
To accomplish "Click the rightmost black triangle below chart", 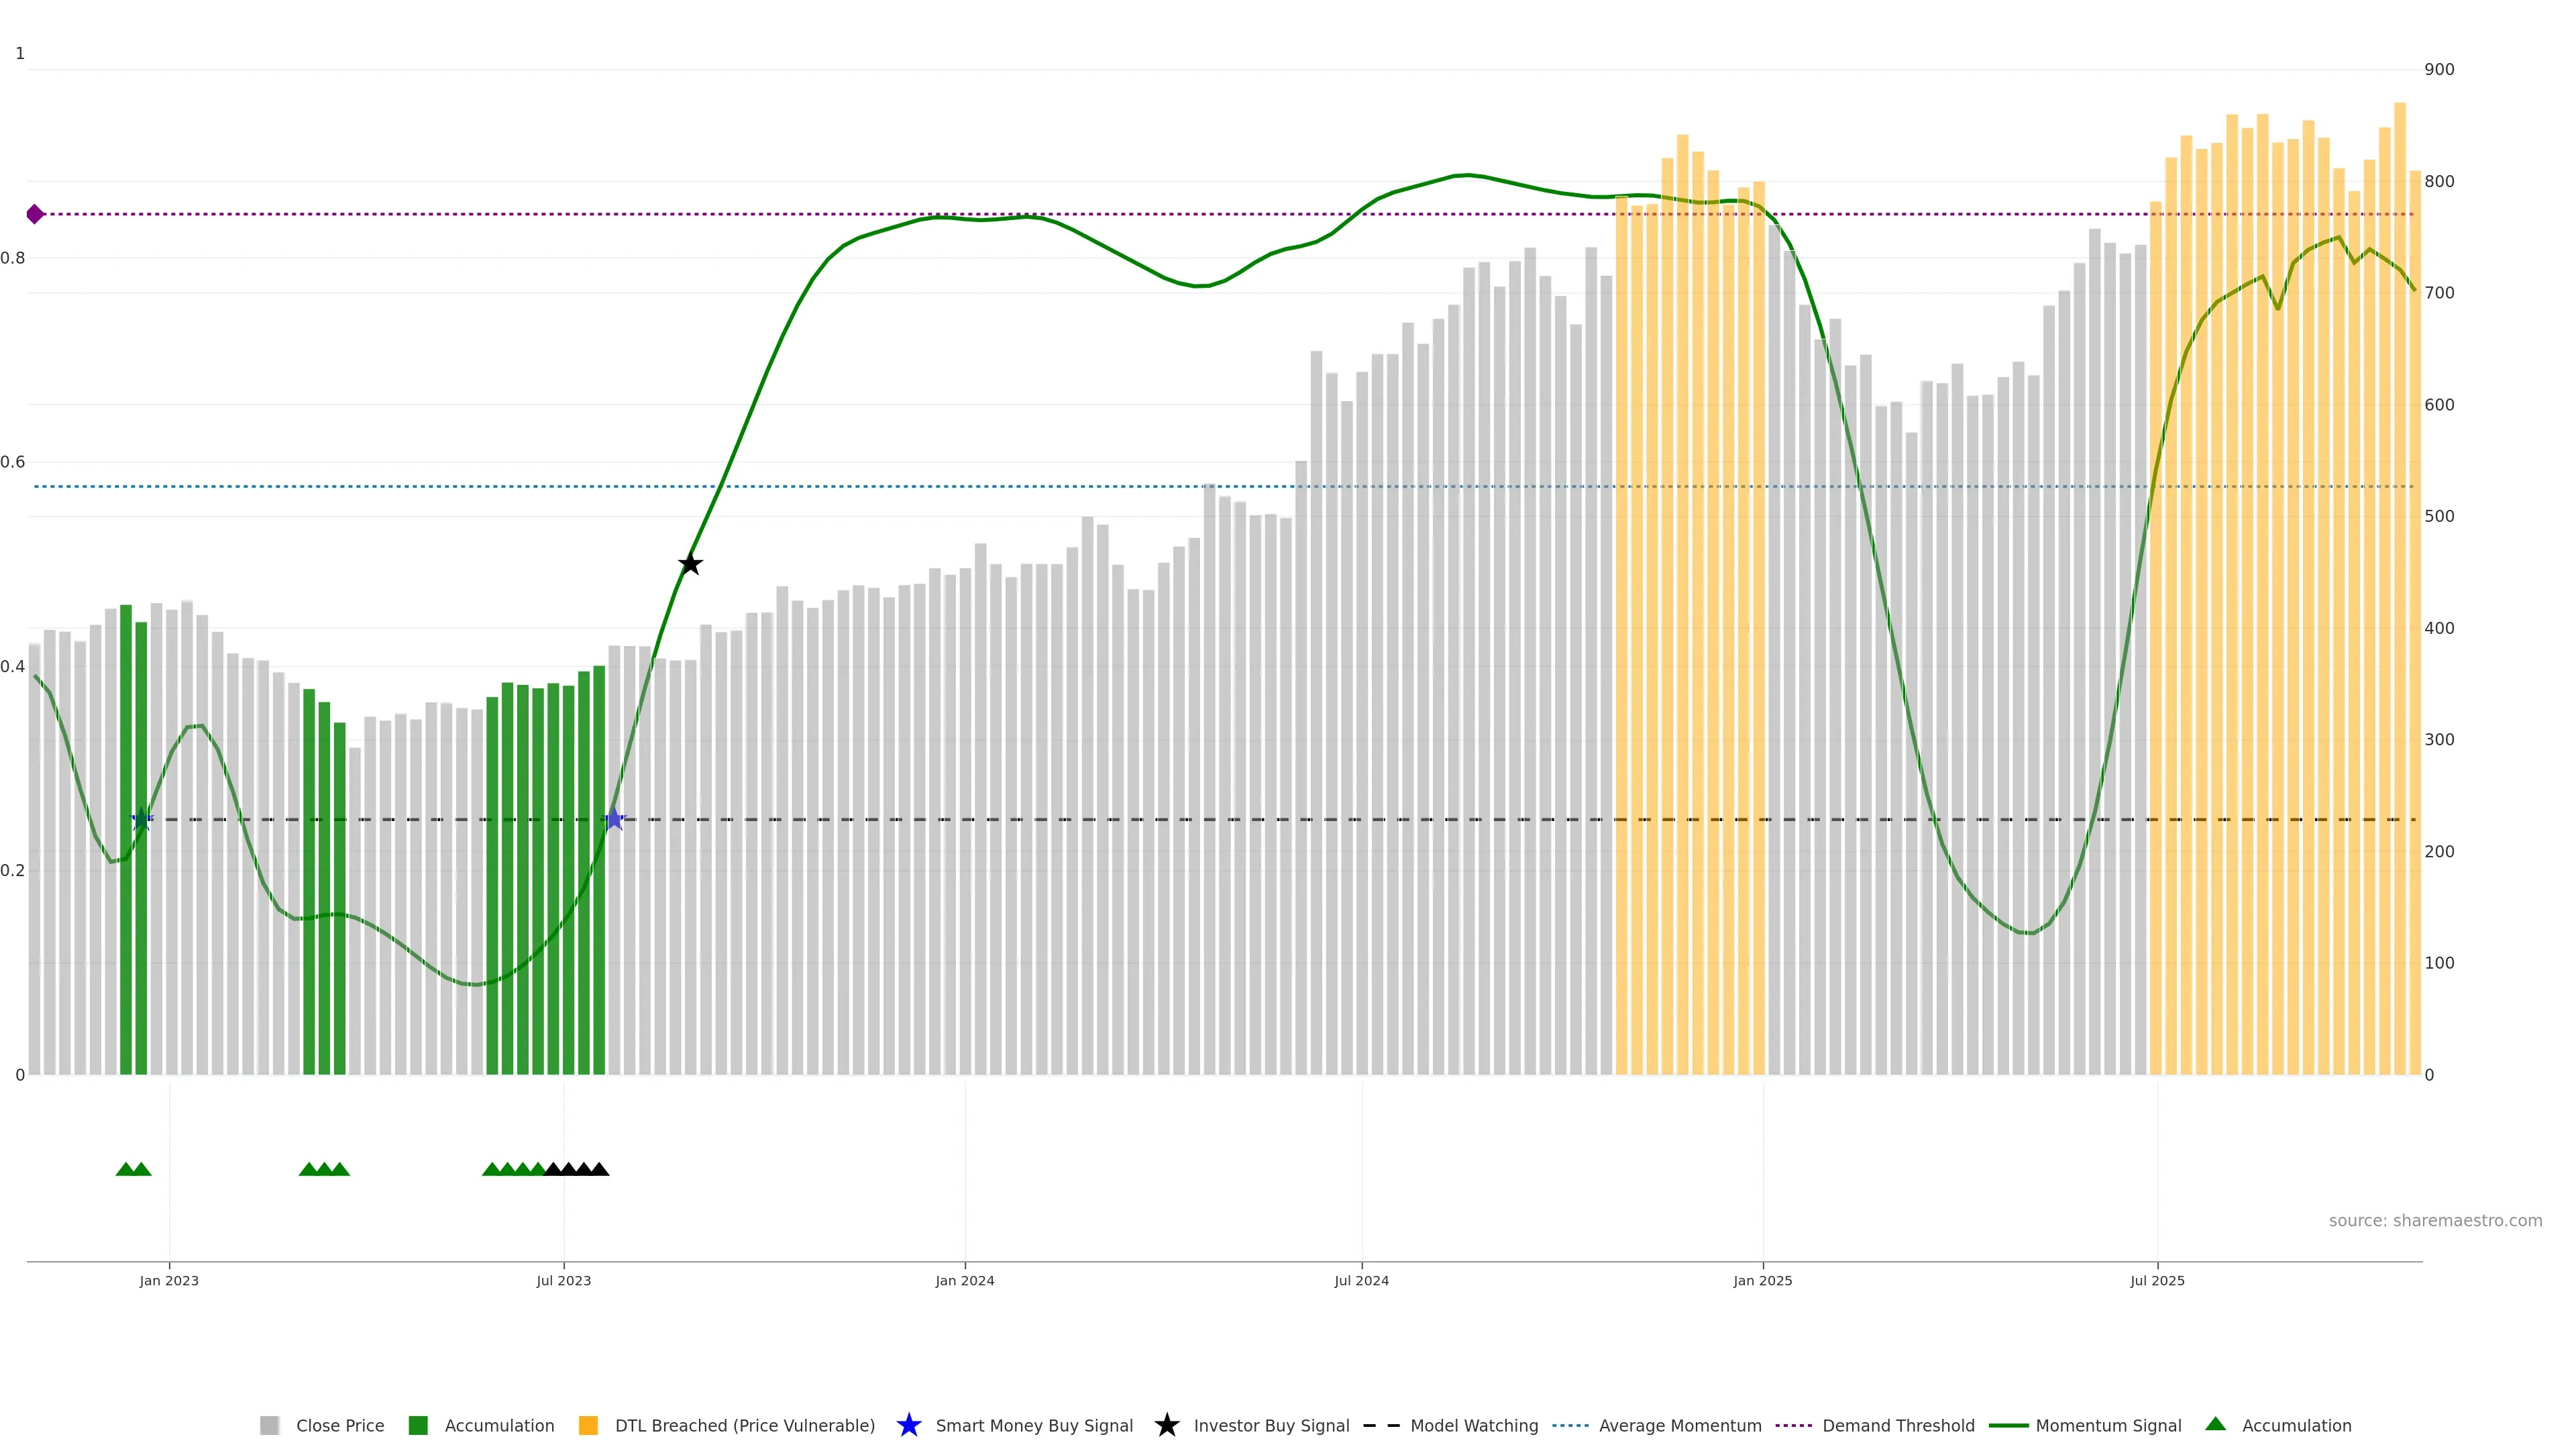I will (x=599, y=1169).
